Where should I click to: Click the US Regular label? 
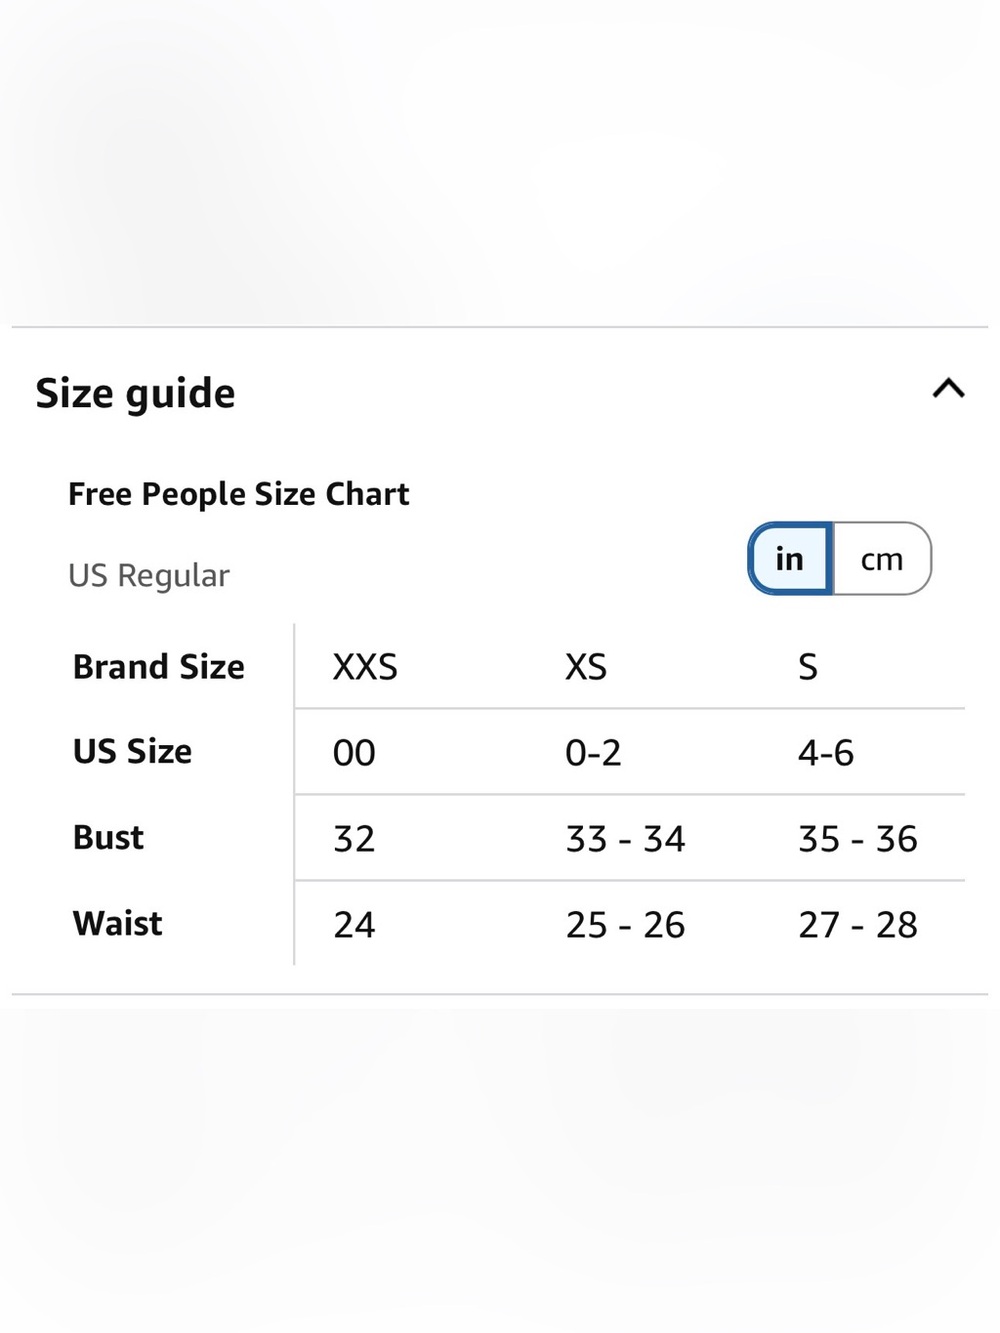pos(149,576)
